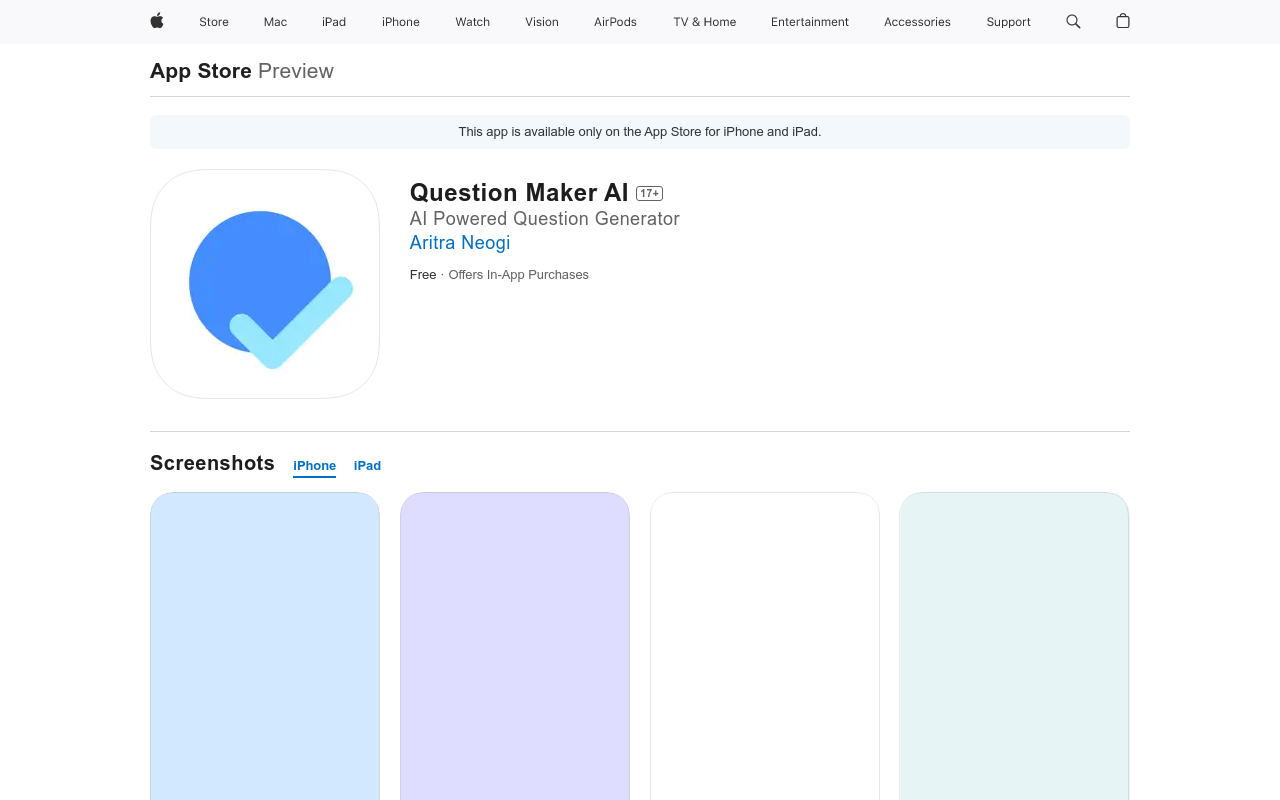The height and width of the screenshot is (800, 1280).
Task: Click the Question Maker AI app icon
Action: click(265, 284)
